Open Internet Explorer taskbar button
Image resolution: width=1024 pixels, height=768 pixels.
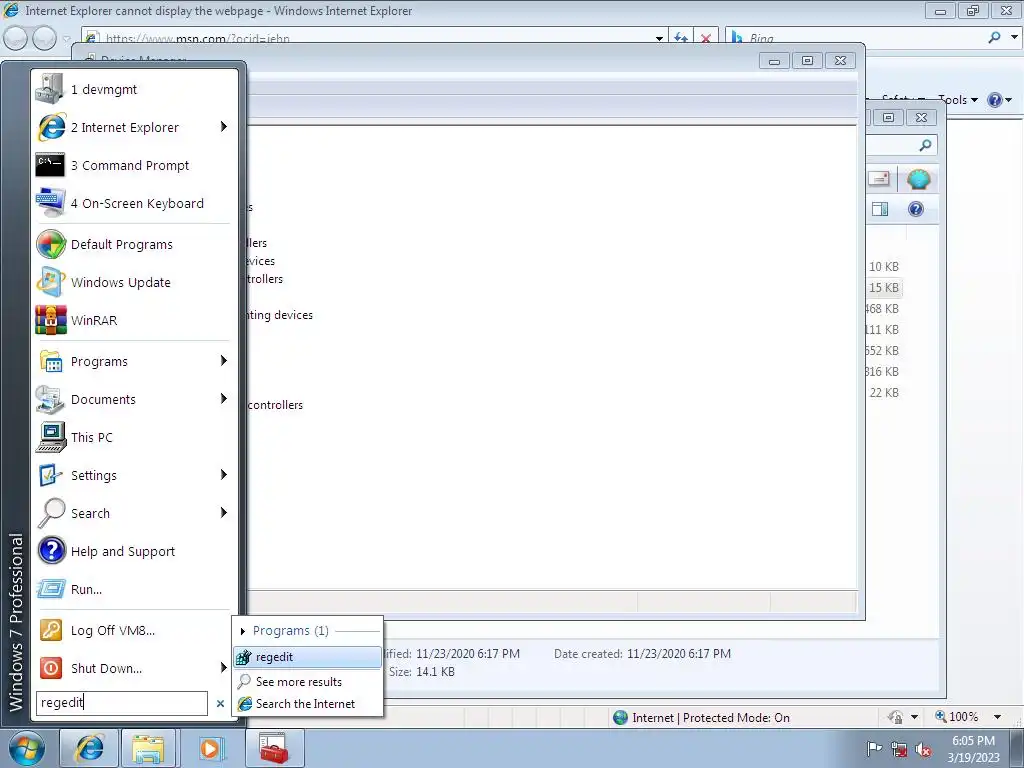(89, 748)
